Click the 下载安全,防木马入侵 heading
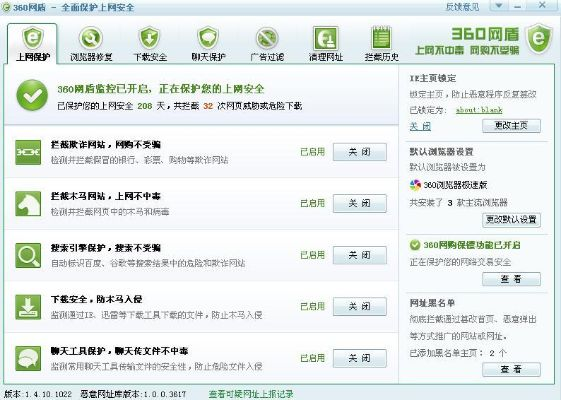The height and width of the screenshot is (400, 561). click(x=97, y=299)
